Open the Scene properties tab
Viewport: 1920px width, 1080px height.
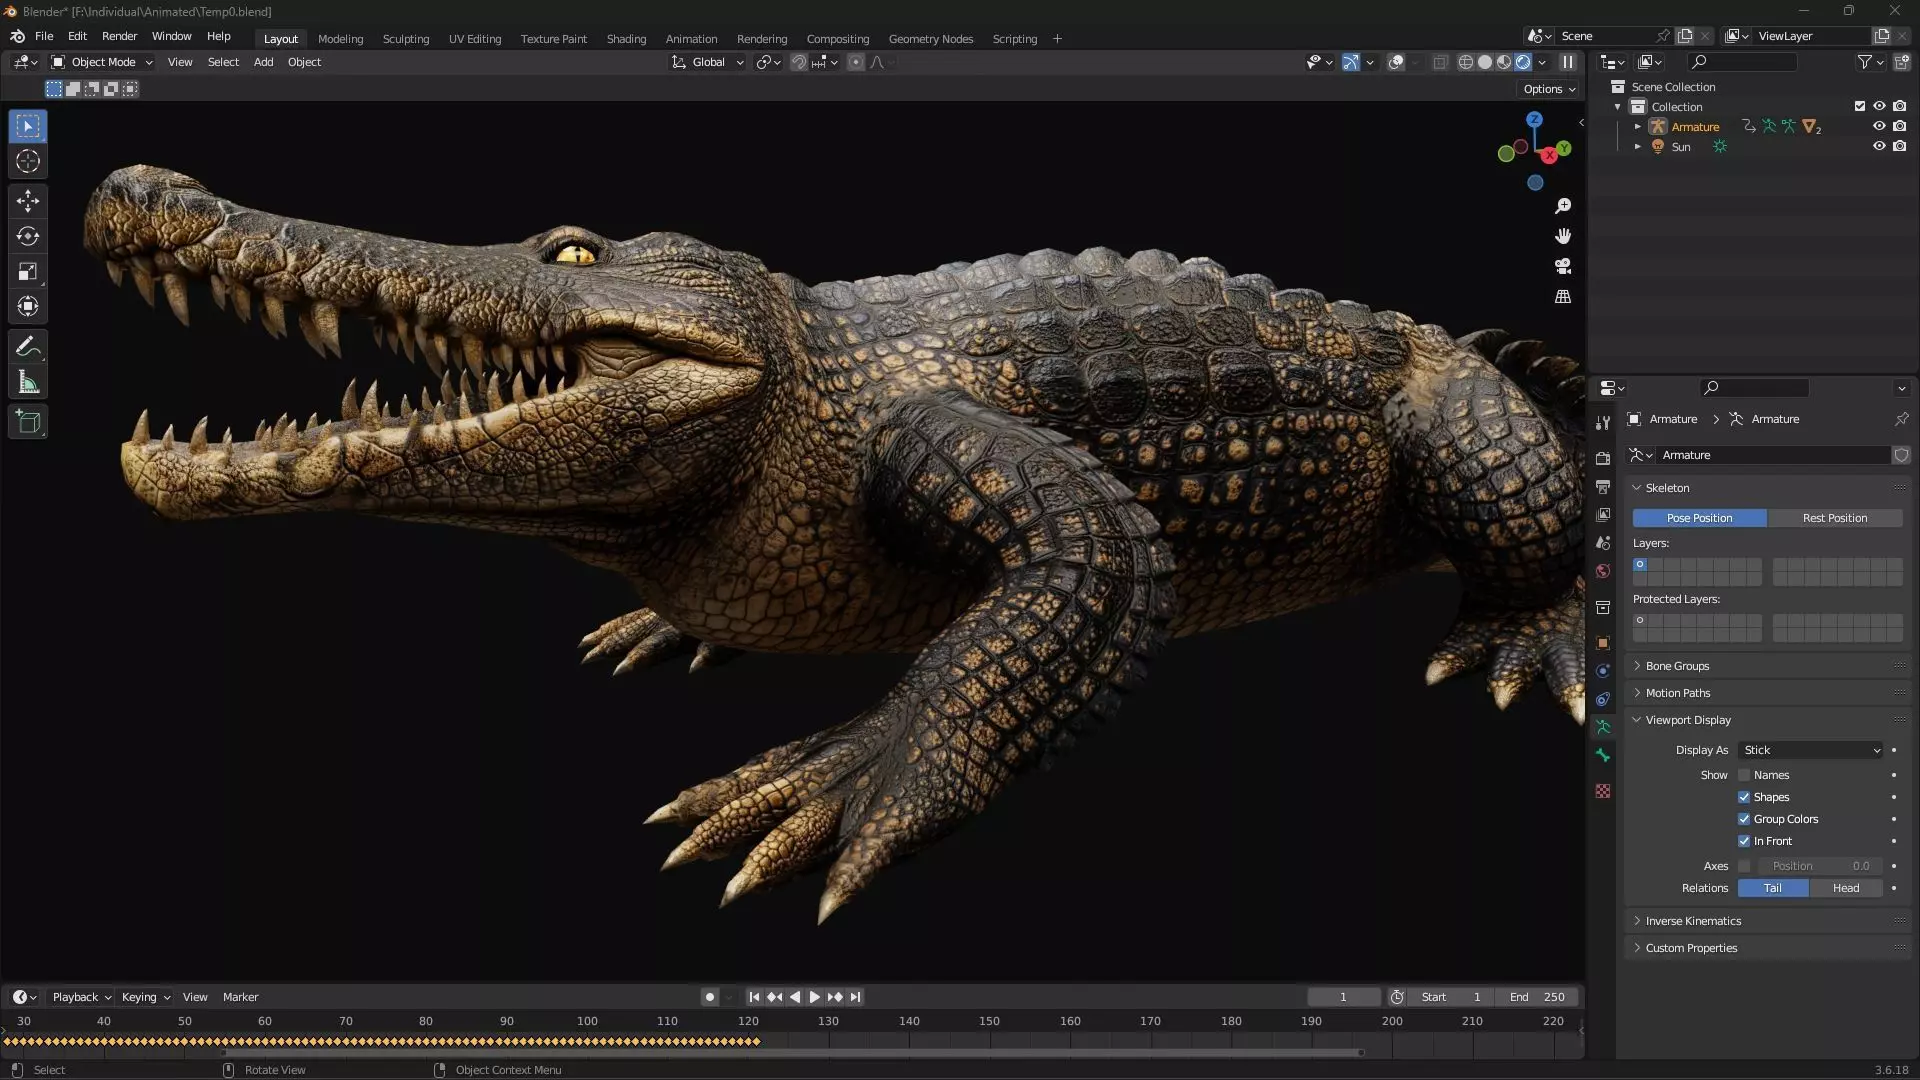[1603, 542]
